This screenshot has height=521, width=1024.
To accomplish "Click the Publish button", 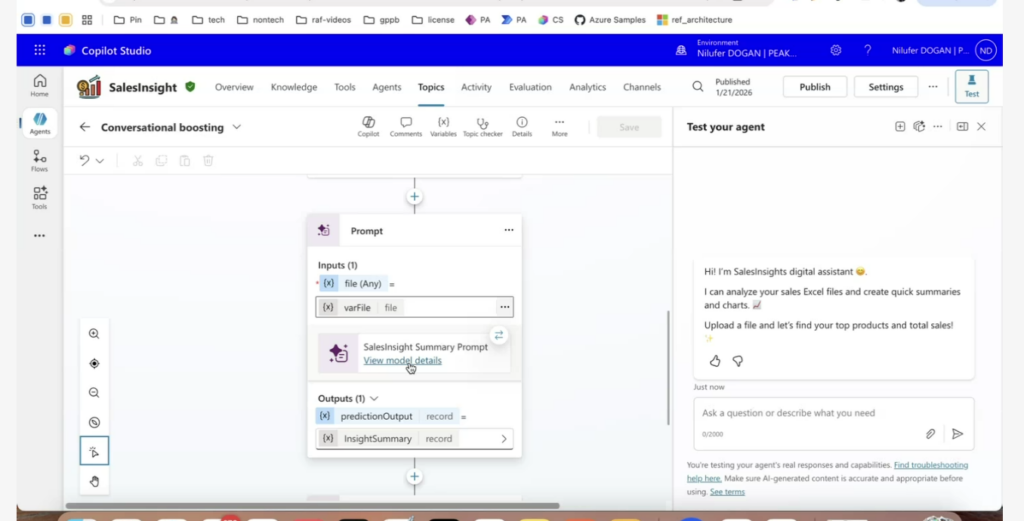I will click(x=814, y=87).
